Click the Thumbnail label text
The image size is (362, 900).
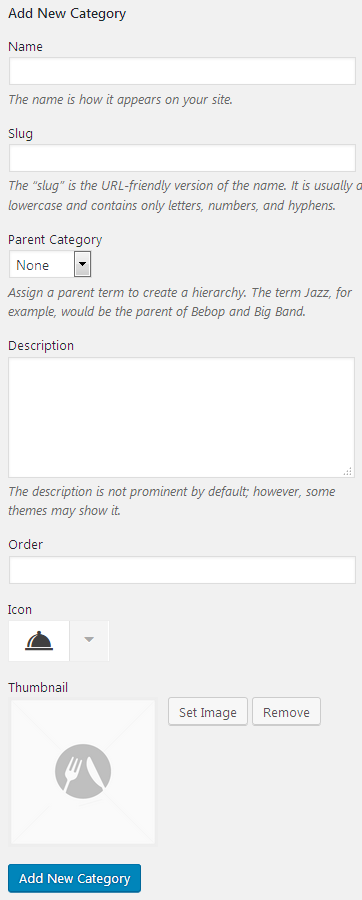[x=38, y=687]
